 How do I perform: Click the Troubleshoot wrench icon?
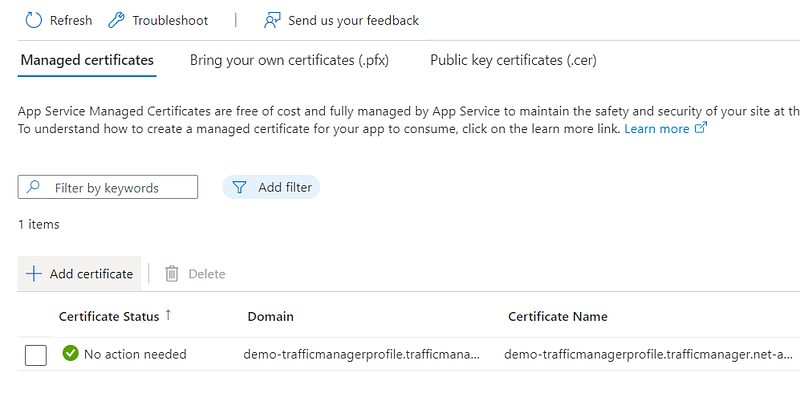click(116, 20)
